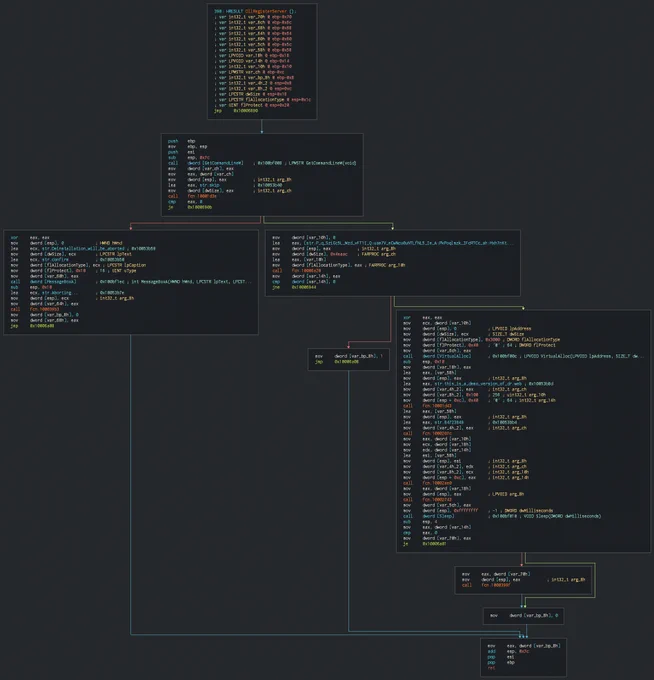Click the 'push esi' instruction line
This screenshot has height=680, width=654.
(x=181, y=152)
